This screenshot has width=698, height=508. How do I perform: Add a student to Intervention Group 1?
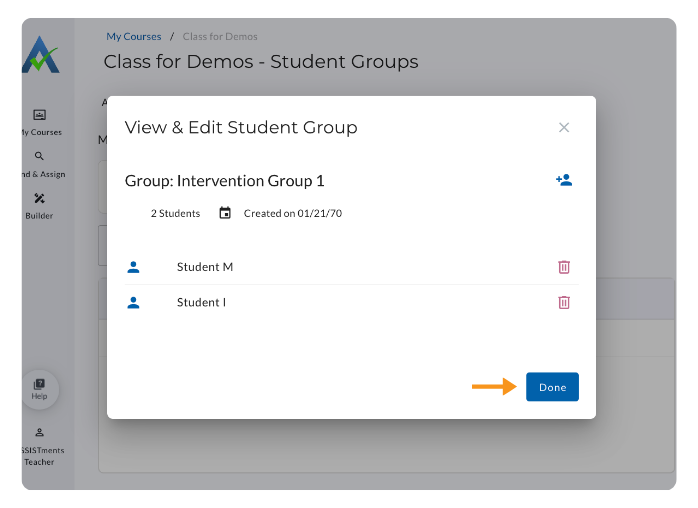click(x=564, y=180)
